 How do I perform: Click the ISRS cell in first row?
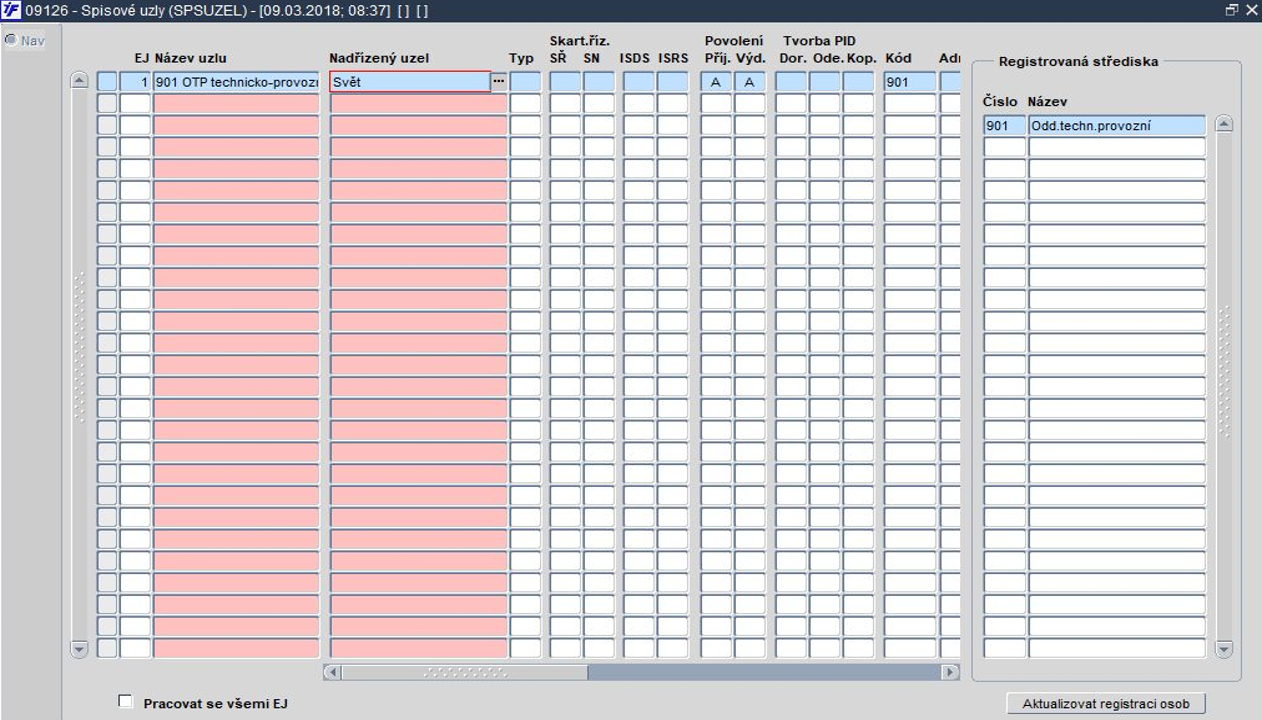672,82
